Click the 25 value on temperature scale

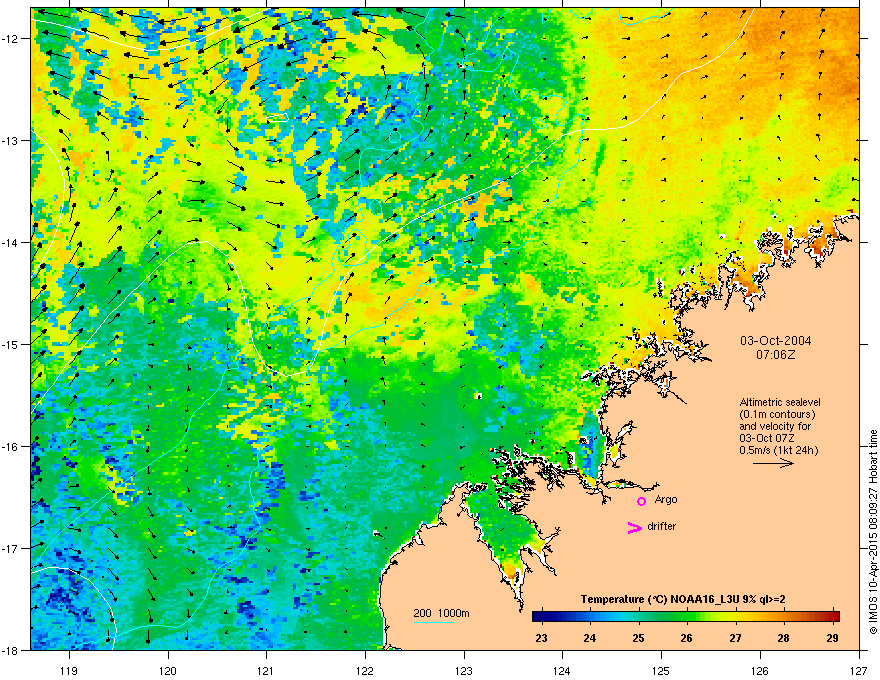(x=639, y=638)
